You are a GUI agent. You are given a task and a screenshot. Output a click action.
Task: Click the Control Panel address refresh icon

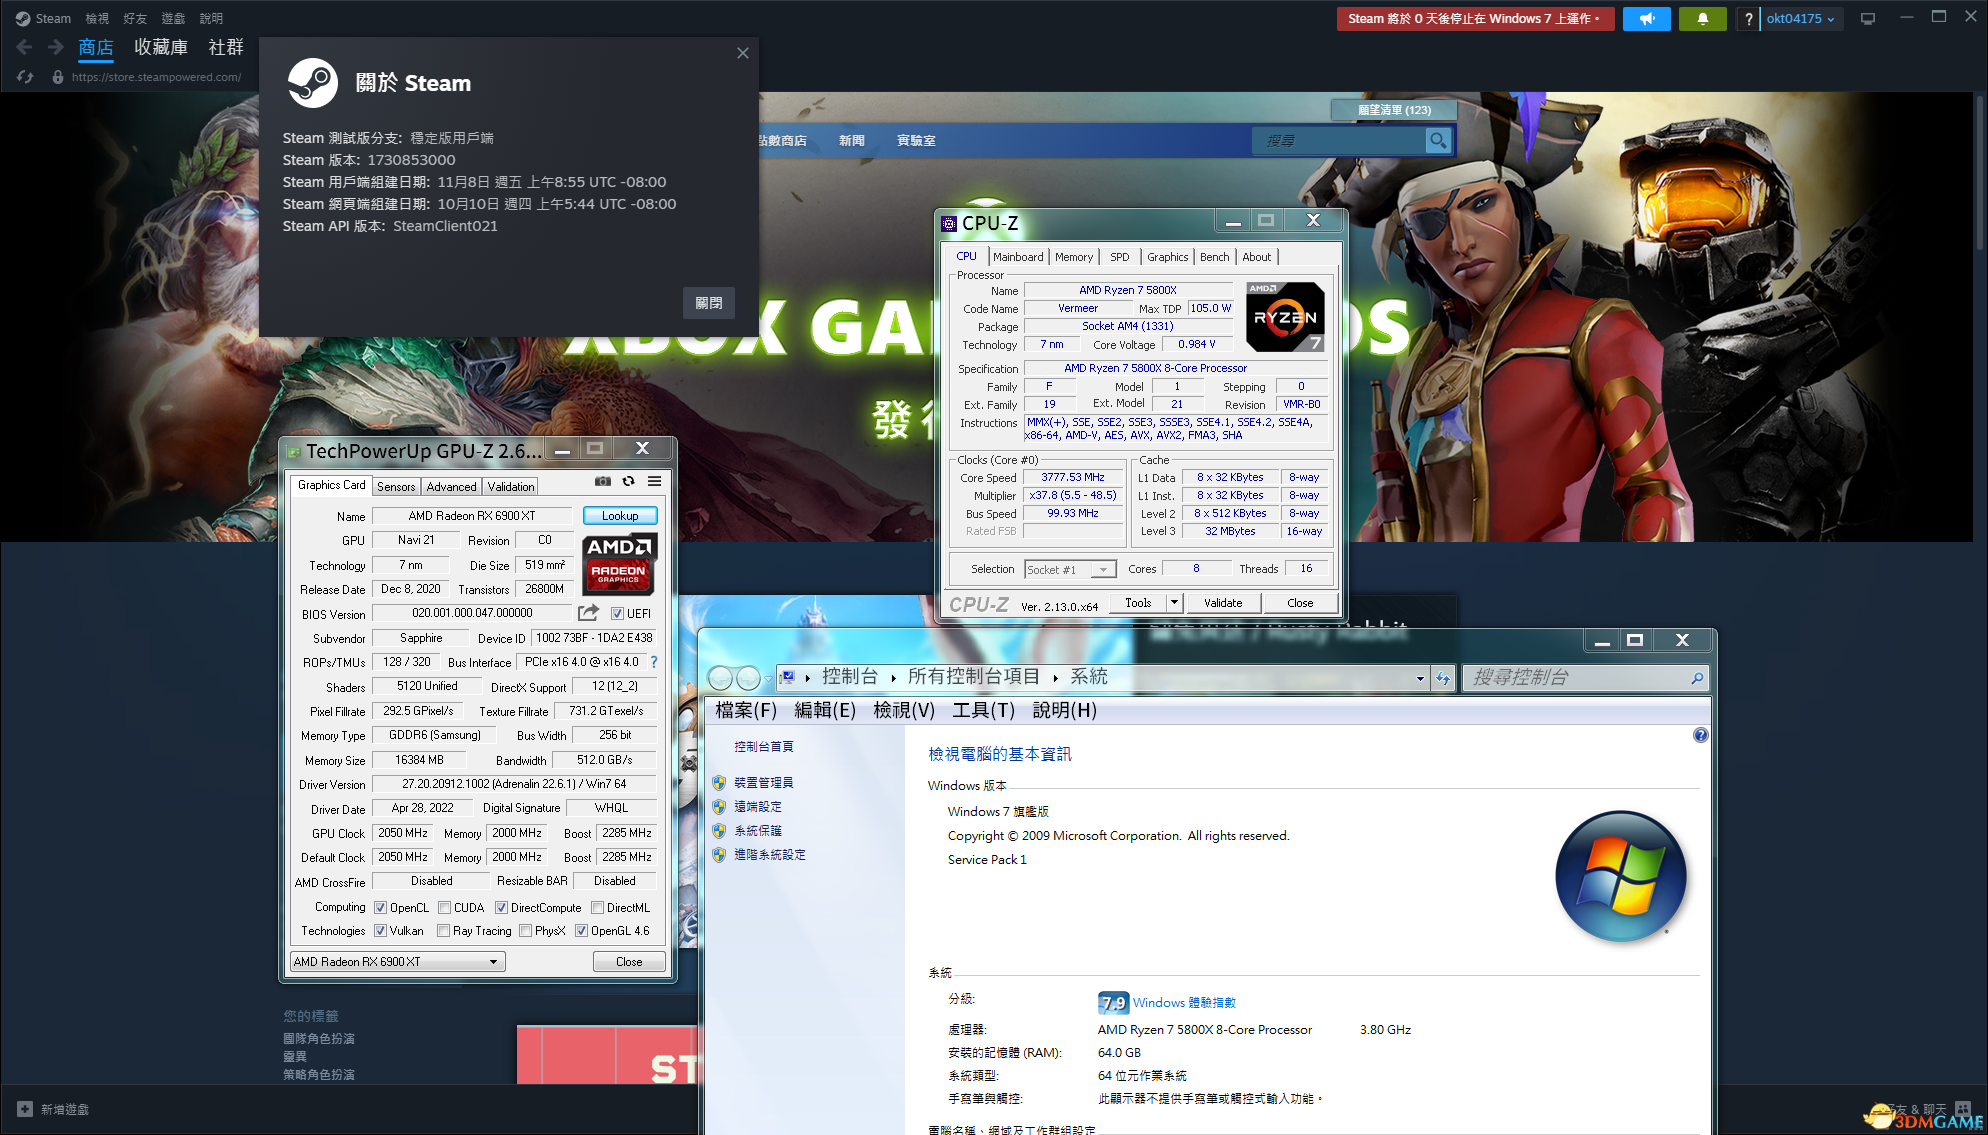[1443, 678]
